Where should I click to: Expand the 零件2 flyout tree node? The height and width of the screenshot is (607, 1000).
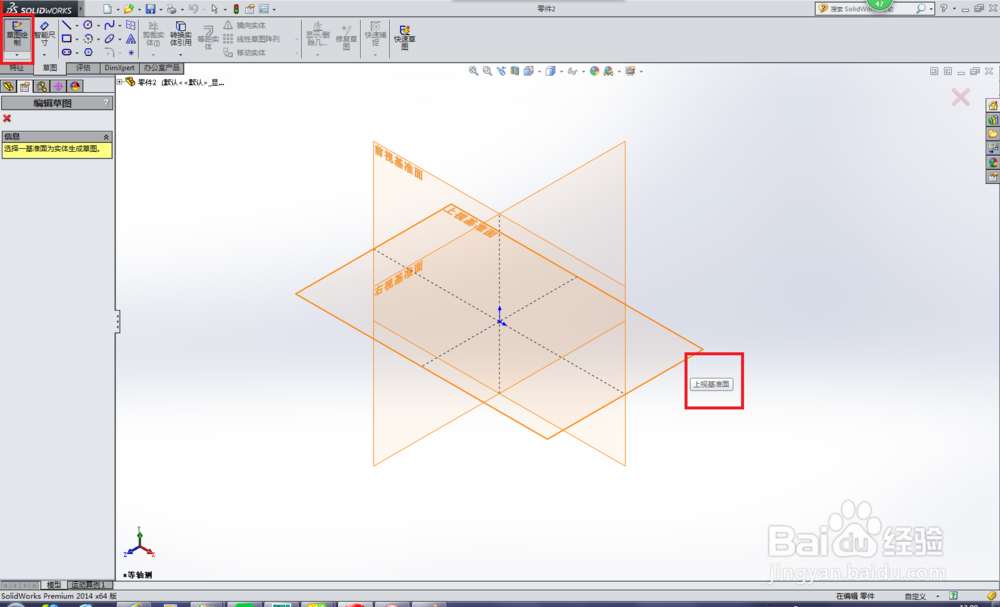[x=119, y=82]
